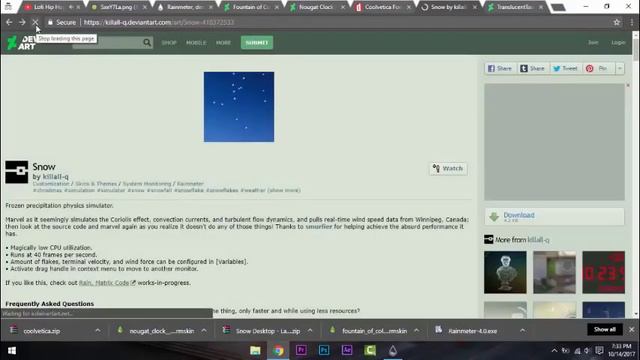This screenshot has width=640, height=360.
Task: Click the address bar URL
Action: pyautogui.click(x=159, y=22)
